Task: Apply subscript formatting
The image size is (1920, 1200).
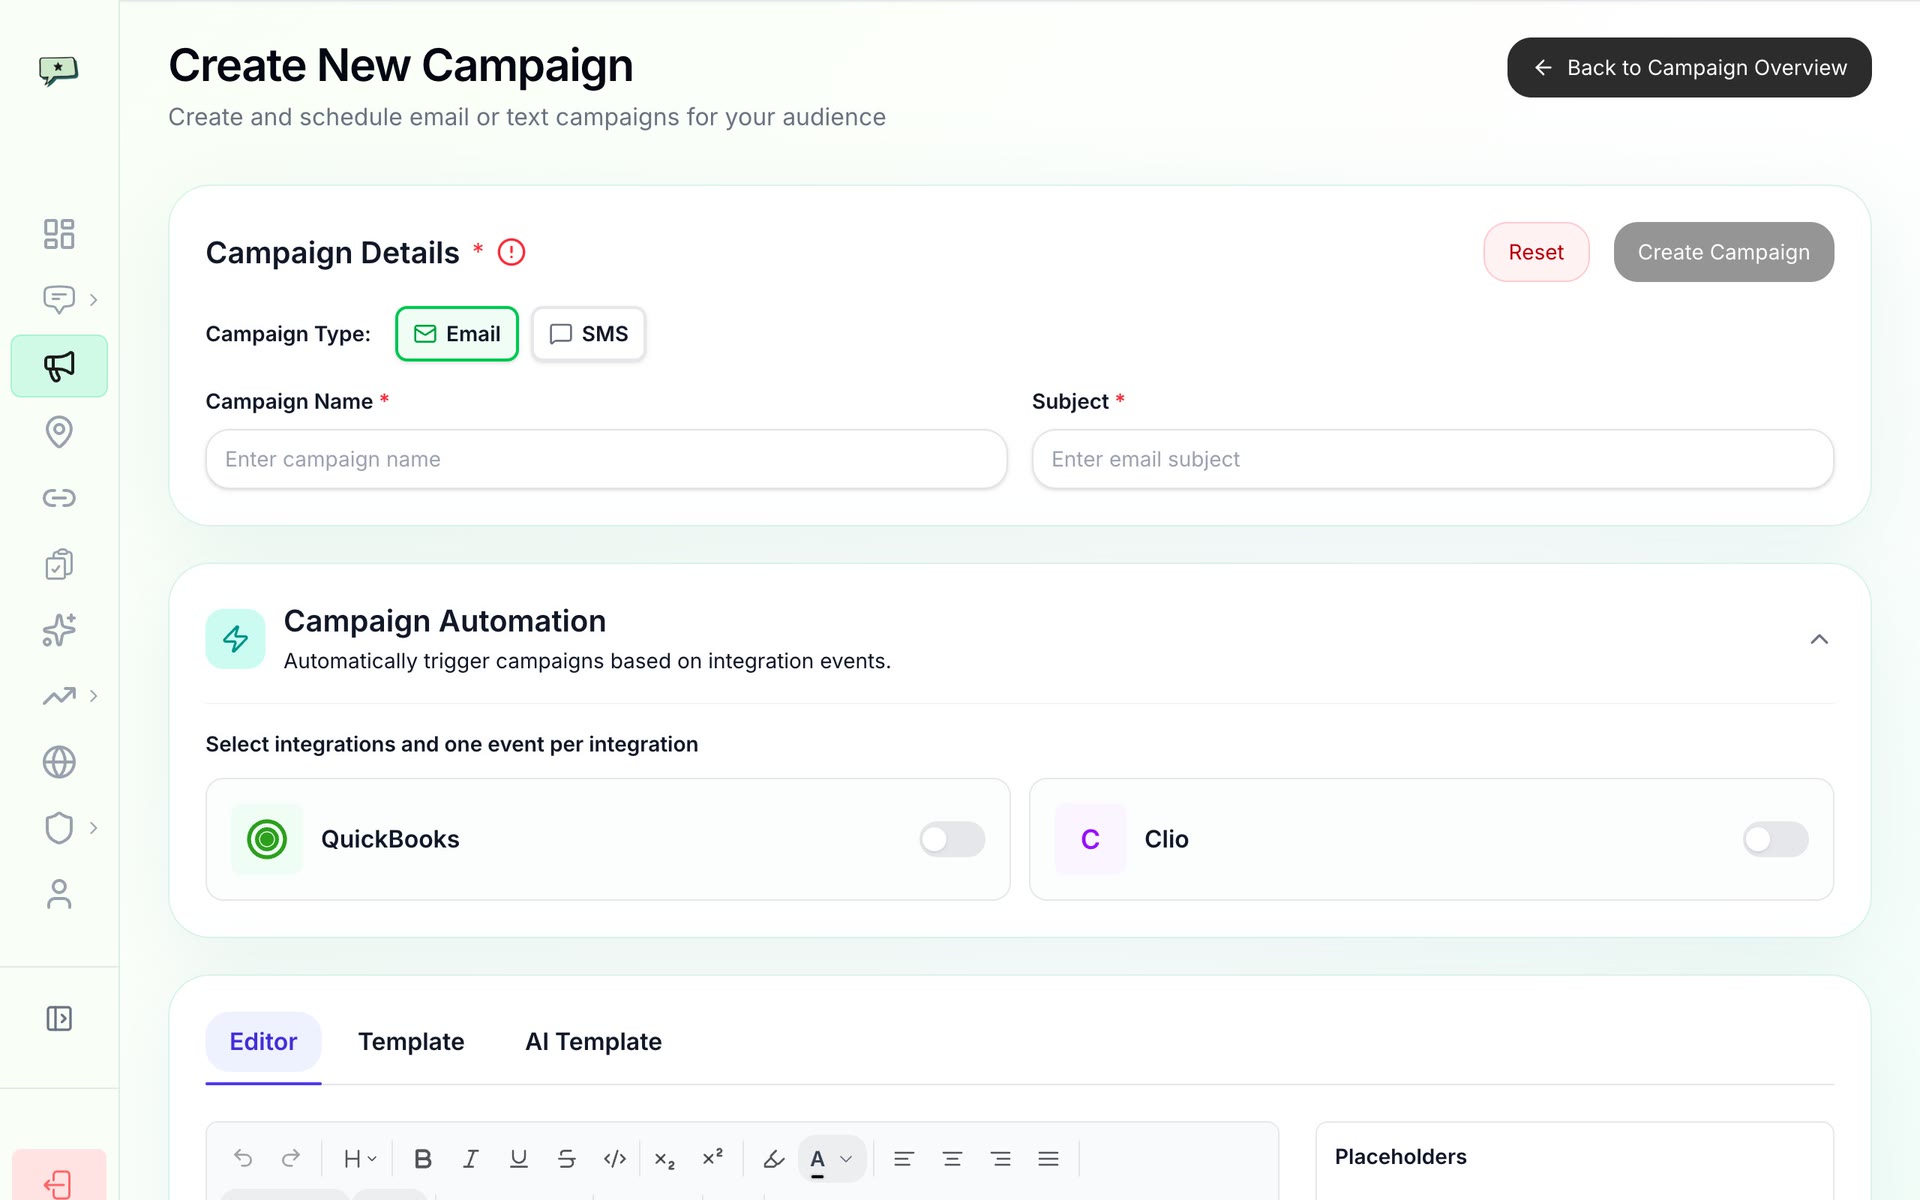Action: click(x=665, y=1158)
